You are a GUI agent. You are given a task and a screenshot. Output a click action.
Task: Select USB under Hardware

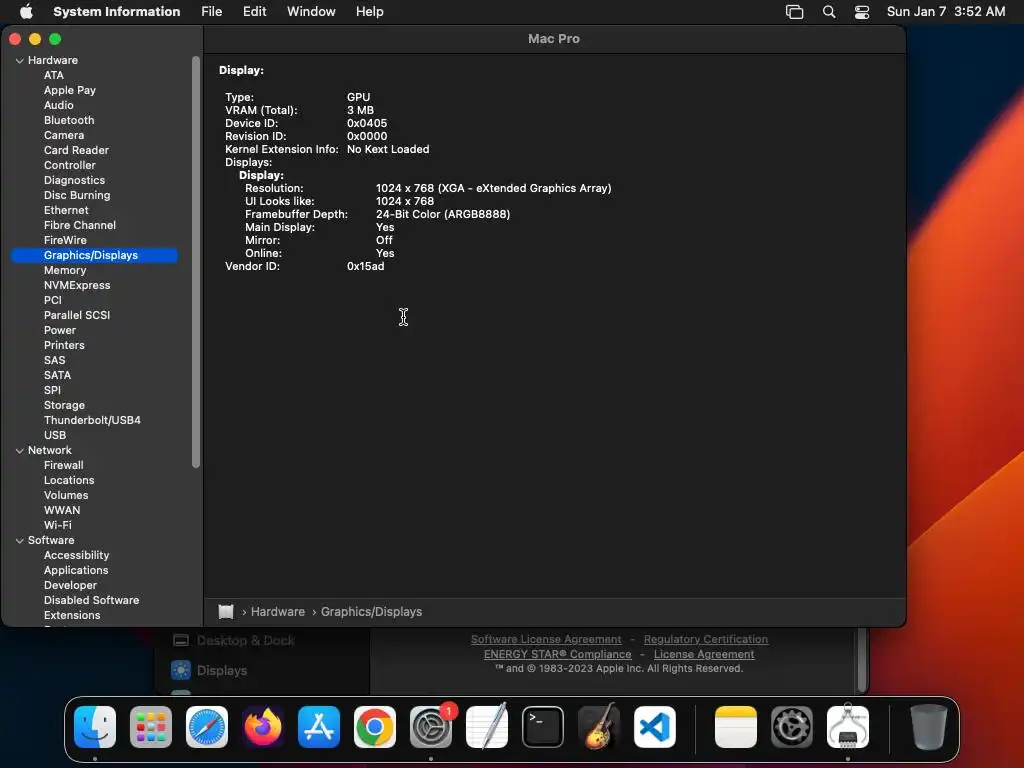pyautogui.click(x=55, y=436)
